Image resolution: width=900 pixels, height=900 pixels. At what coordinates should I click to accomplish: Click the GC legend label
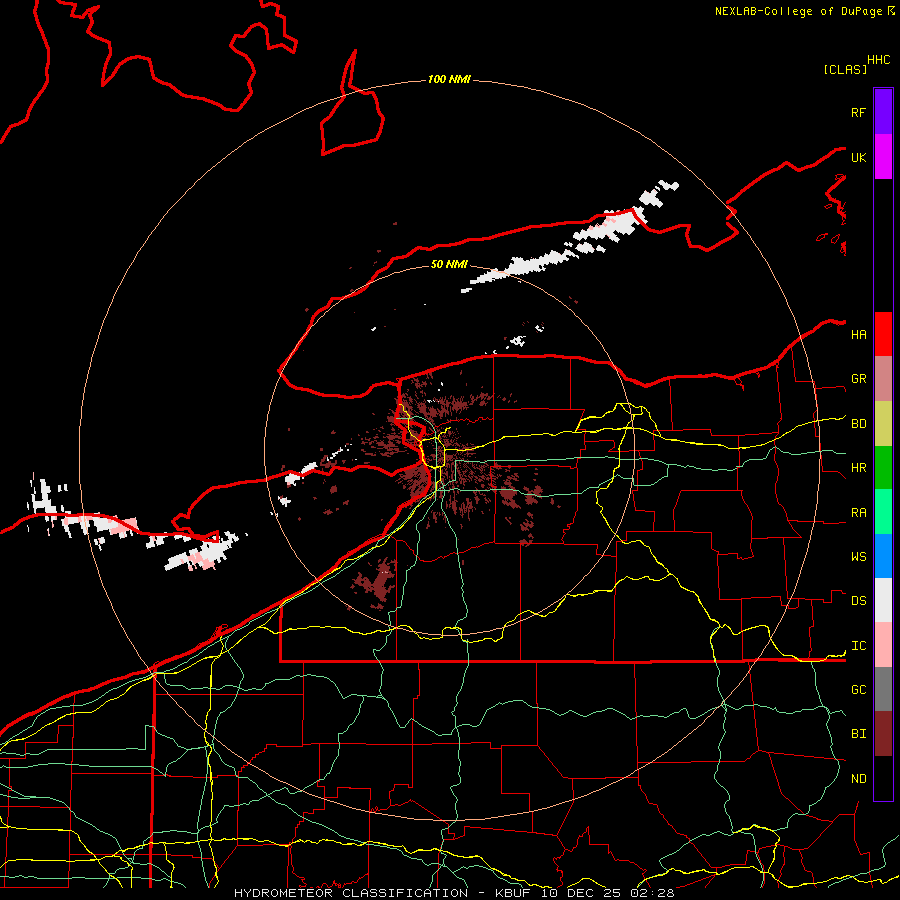click(858, 690)
